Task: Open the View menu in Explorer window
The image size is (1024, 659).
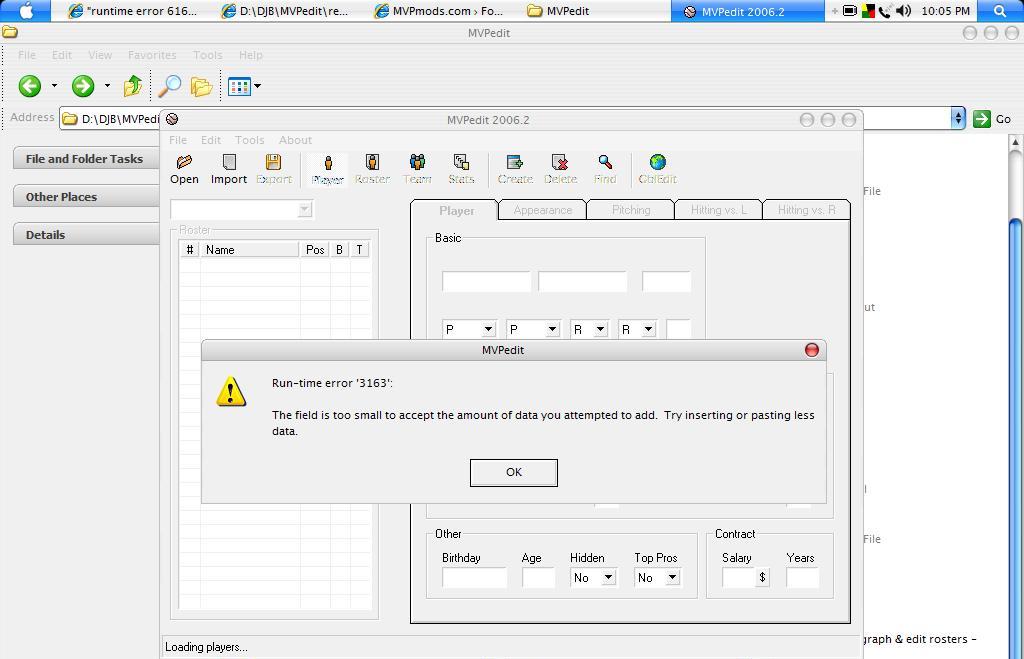Action: point(100,55)
